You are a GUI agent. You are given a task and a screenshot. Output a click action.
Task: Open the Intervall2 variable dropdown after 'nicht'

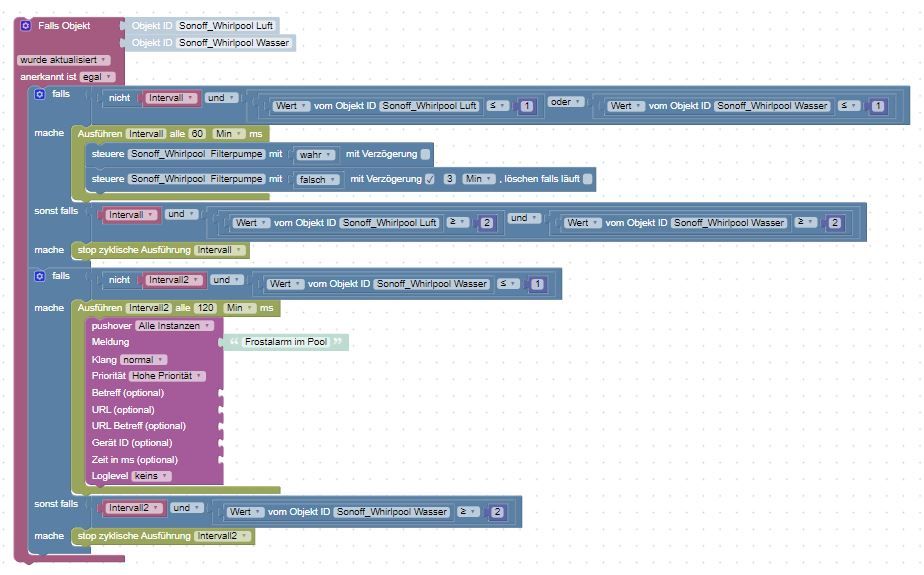tap(174, 280)
